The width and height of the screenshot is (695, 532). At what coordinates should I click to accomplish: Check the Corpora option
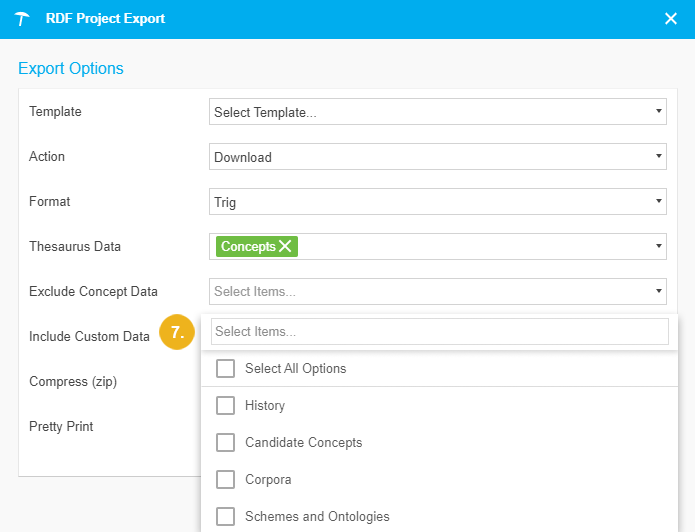tap(226, 480)
